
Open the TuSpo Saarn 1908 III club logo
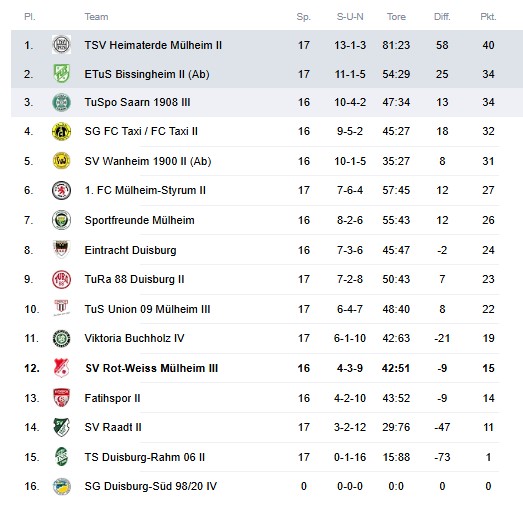coord(61,102)
